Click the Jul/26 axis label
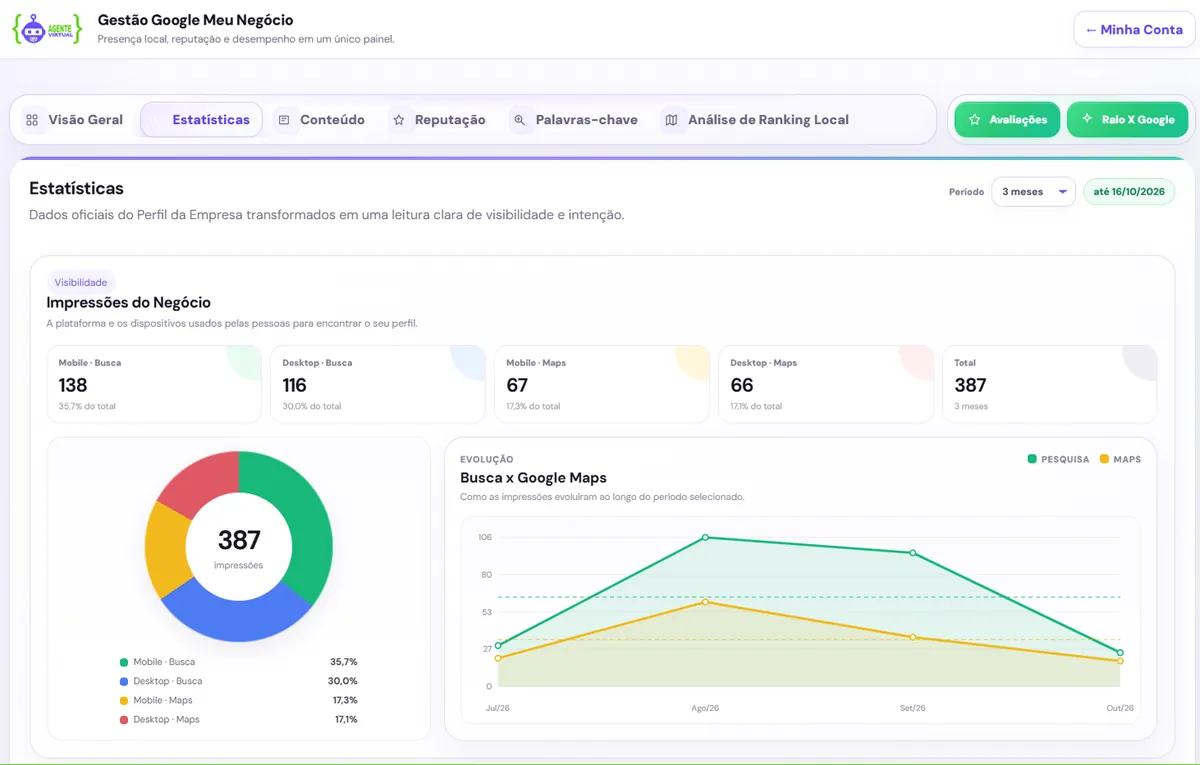Screen dimensions: 1200x765 tap(498, 708)
